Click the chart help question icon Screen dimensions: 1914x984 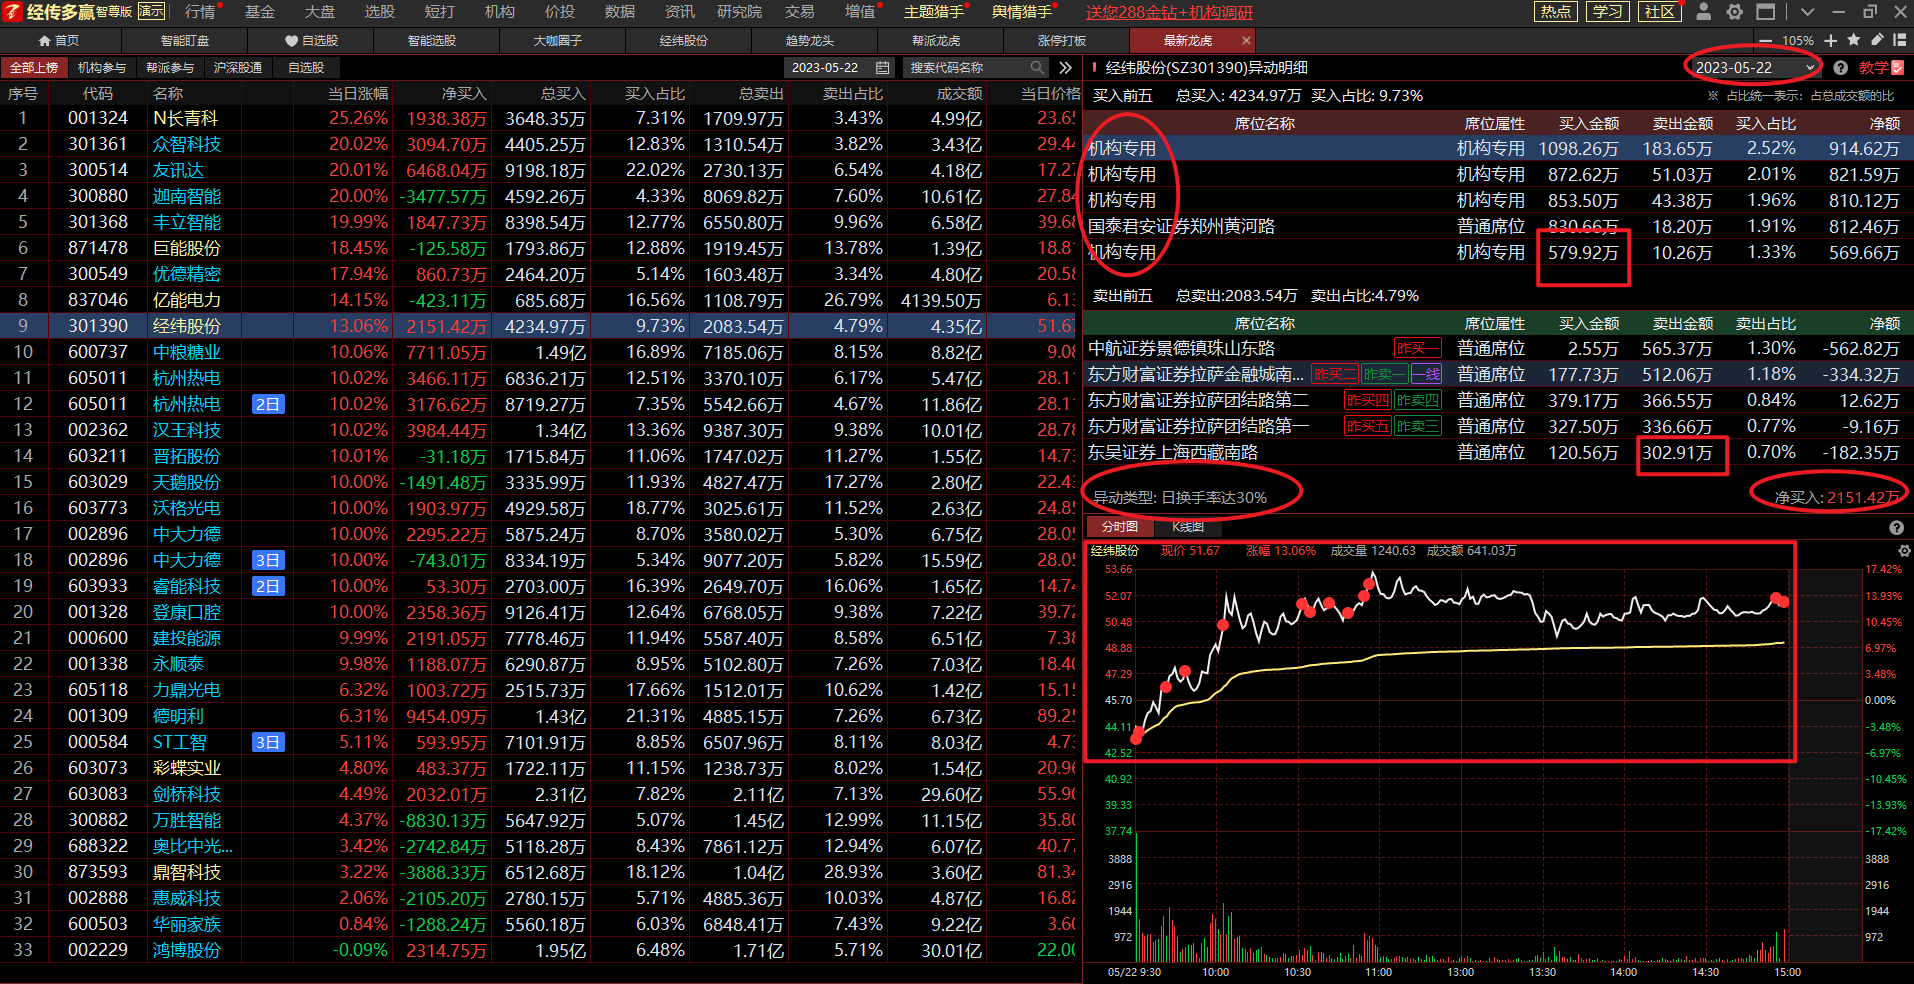point(1896,528)
